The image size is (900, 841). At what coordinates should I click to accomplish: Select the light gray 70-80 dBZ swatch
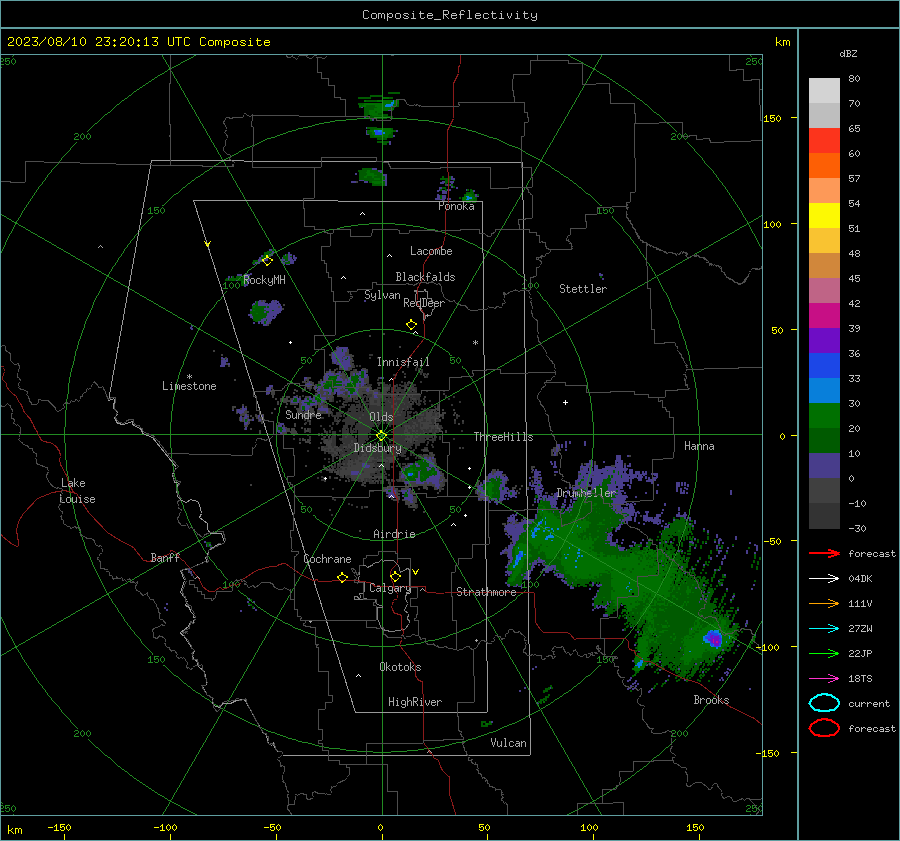(x=824, y=91)
